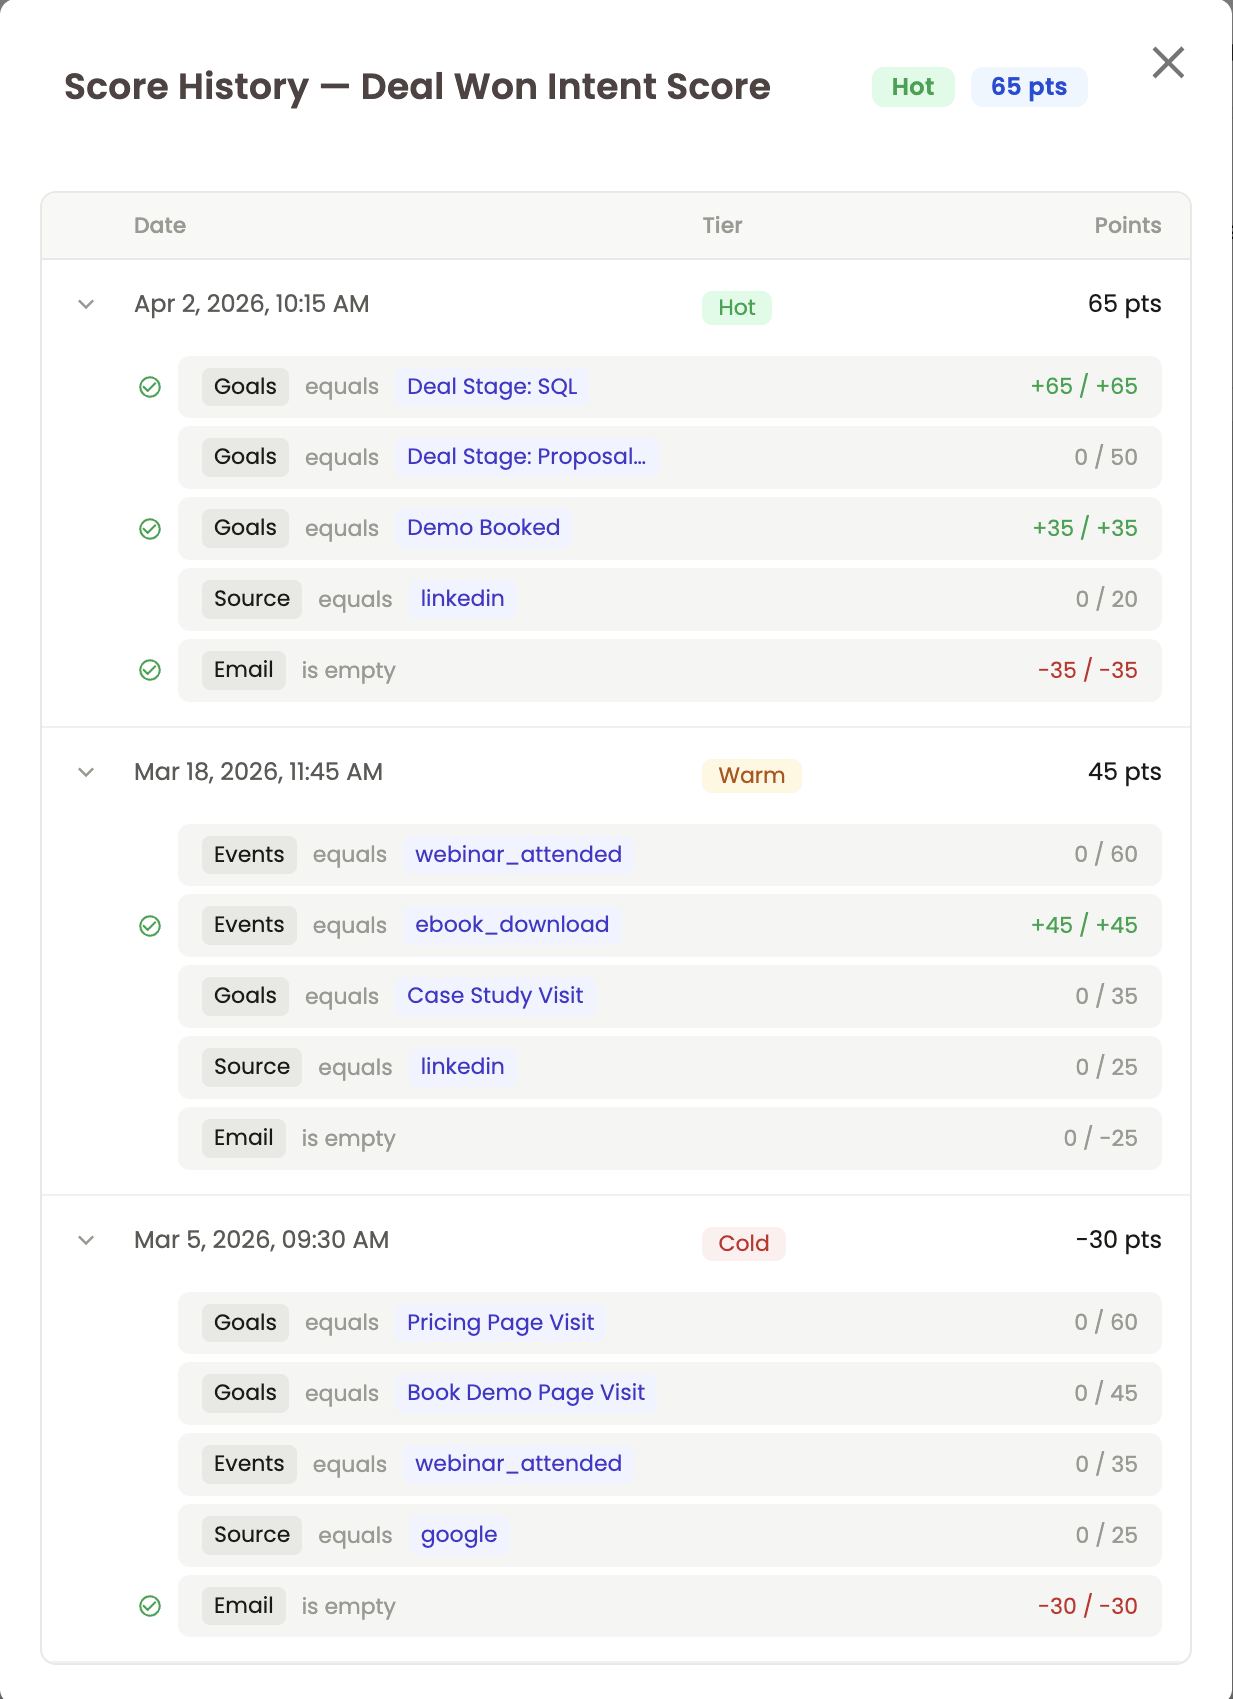Collapse the Apr 2, 2026 history entry
1233x1699 pixels.
tap(86, 304)
